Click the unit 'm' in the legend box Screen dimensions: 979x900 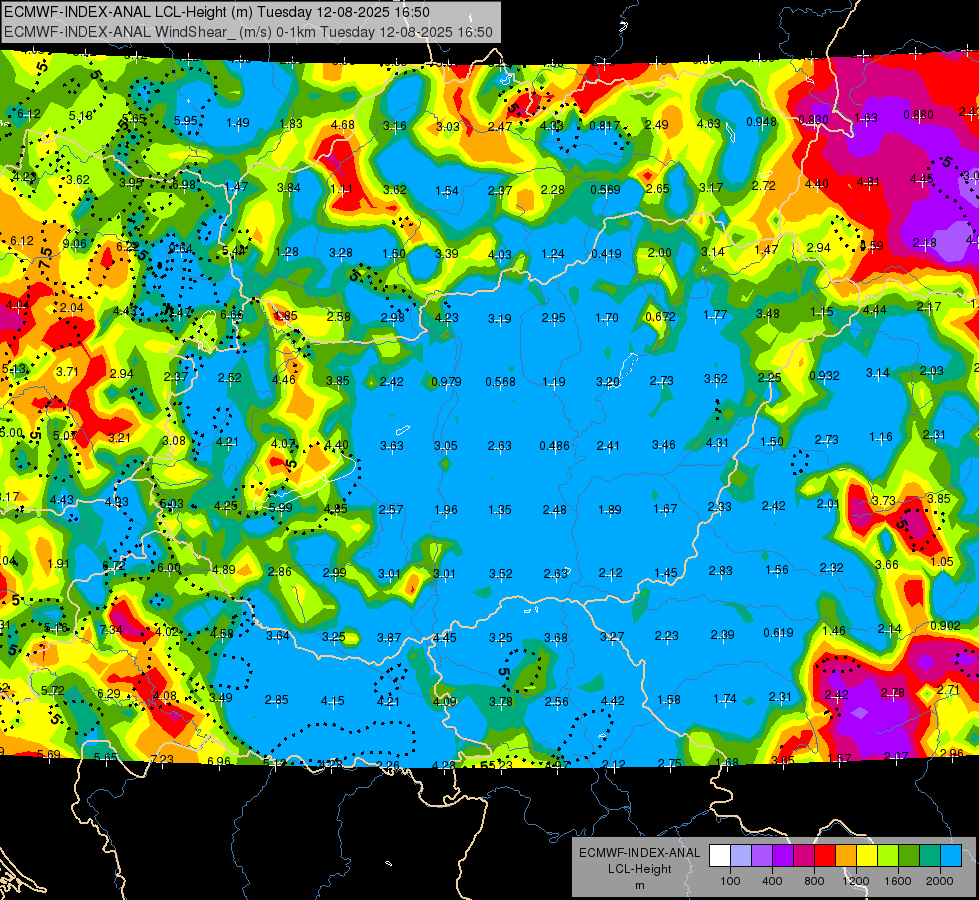[x=639, y=885]
